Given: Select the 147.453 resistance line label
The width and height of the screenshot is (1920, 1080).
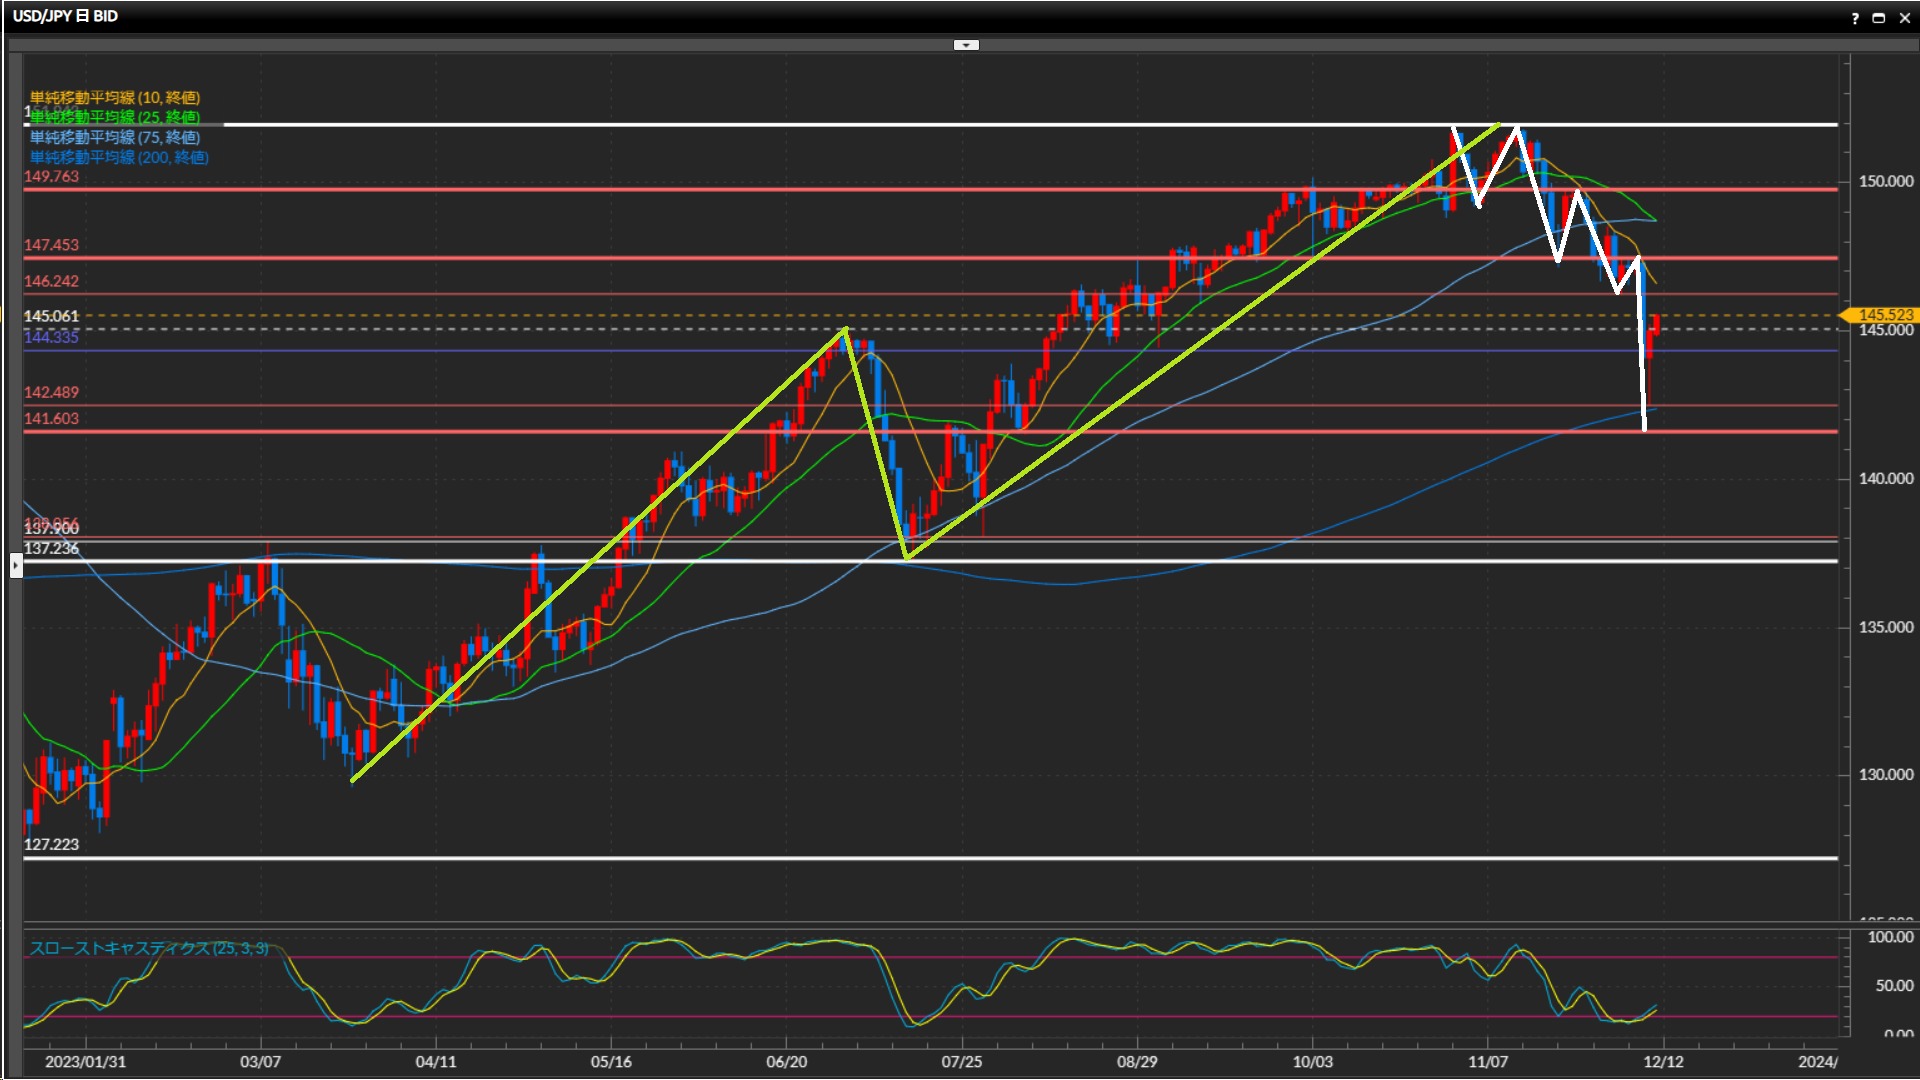Looking at the screenshot, I should [51, 245].
